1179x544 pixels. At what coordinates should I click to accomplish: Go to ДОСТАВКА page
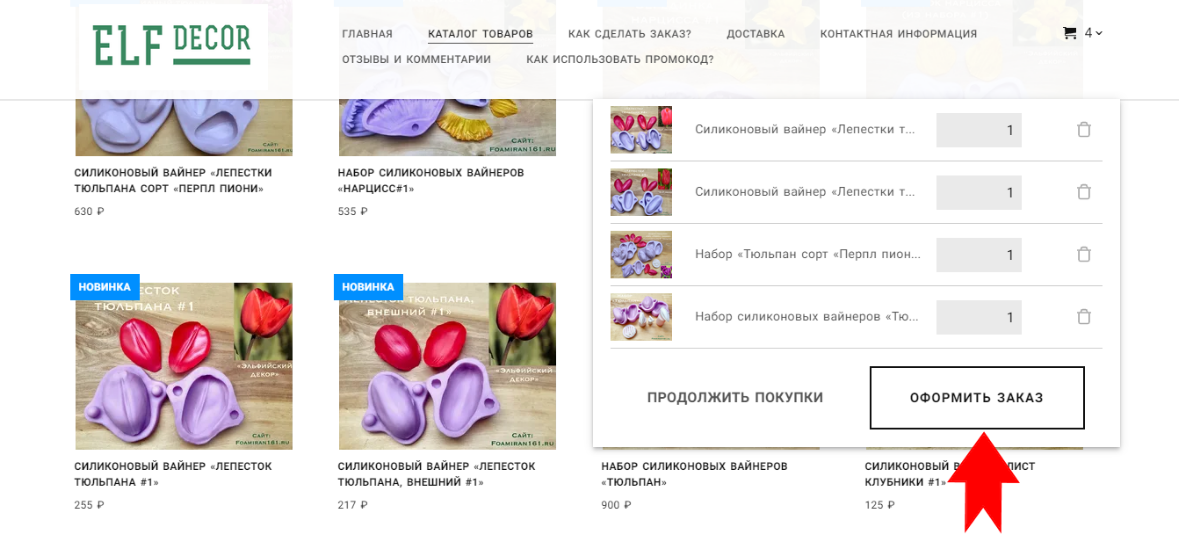pyautogui.click(x=756, y=34)
